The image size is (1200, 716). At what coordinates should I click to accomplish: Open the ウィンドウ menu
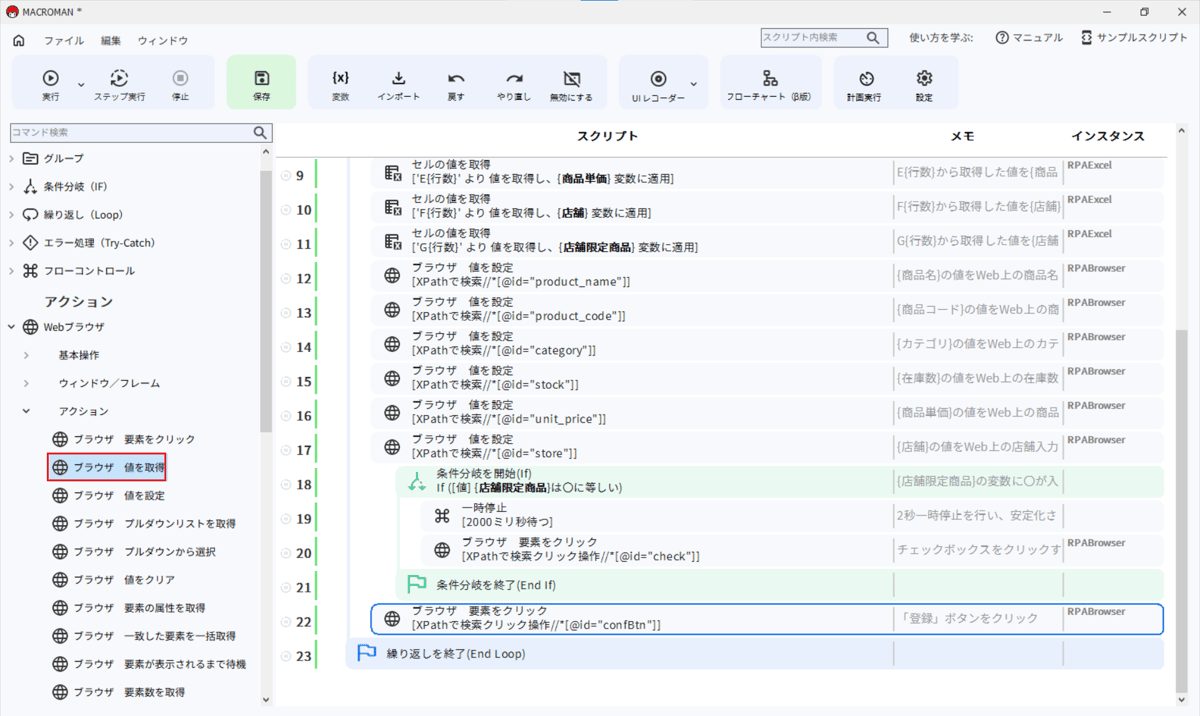tap(163, 41)
